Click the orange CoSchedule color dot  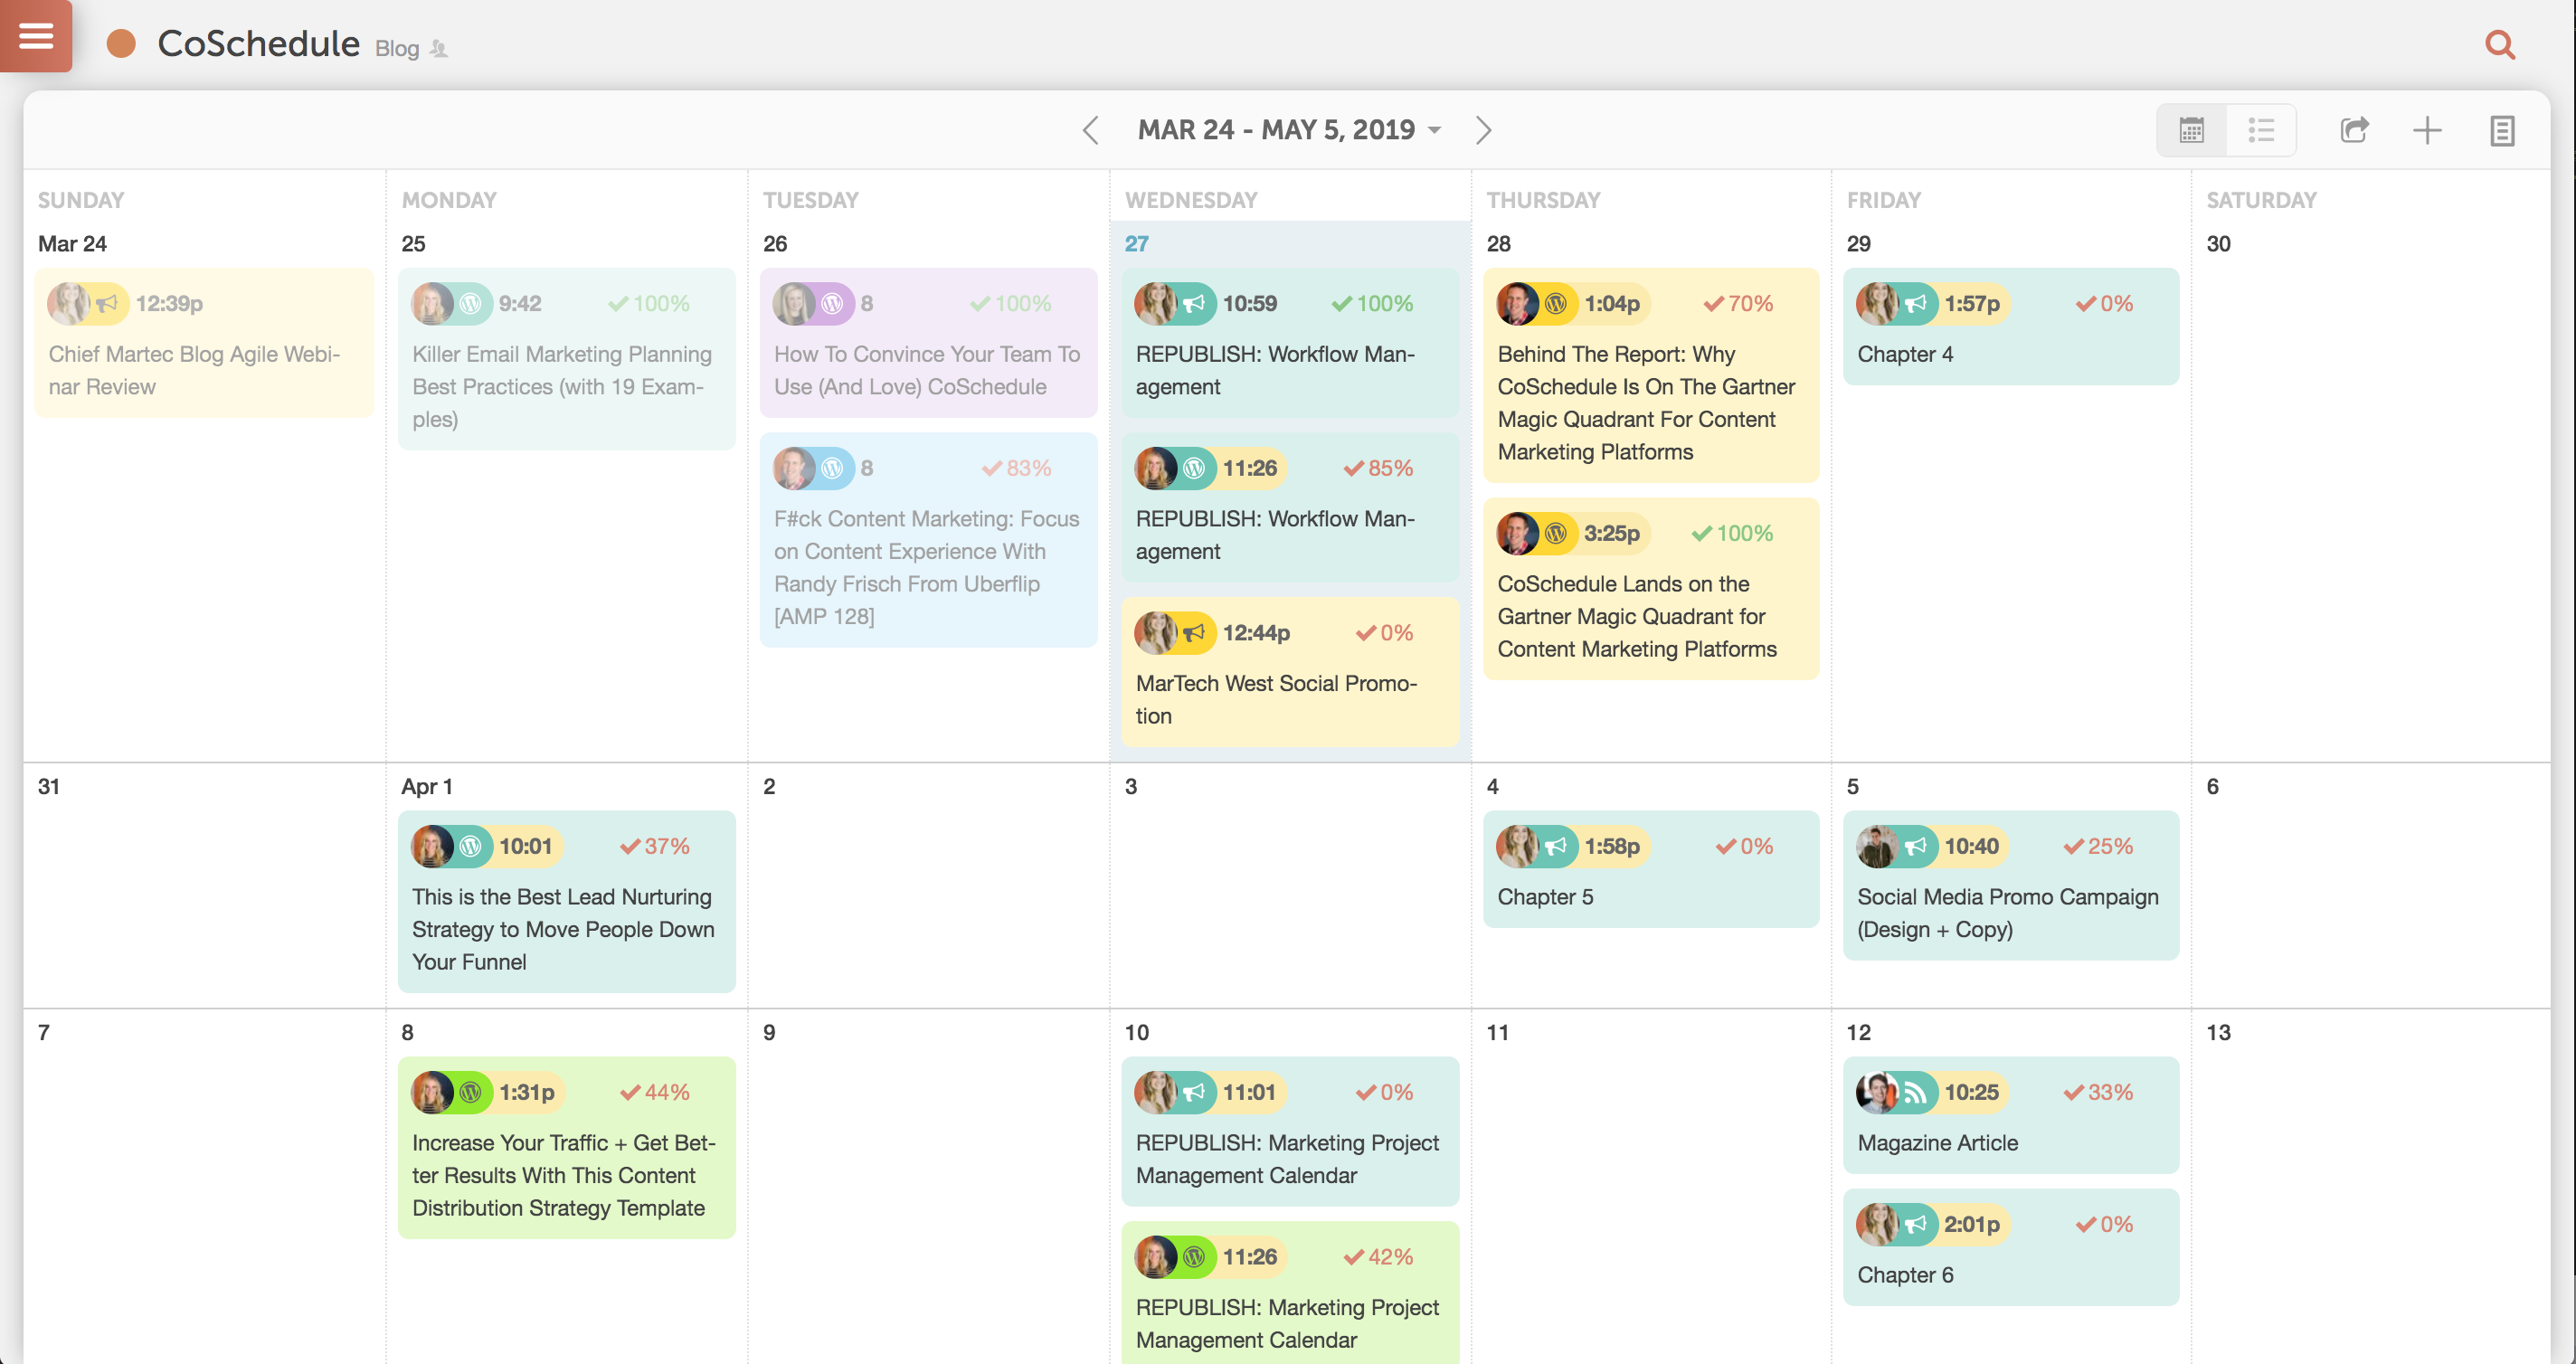point(121,44)
